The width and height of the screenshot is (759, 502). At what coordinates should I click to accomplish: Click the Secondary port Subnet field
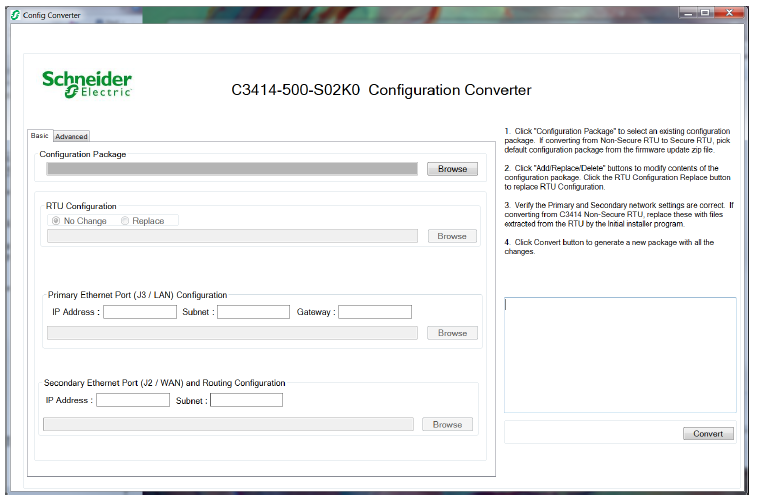pyautogui.click(x=246, y=400)
